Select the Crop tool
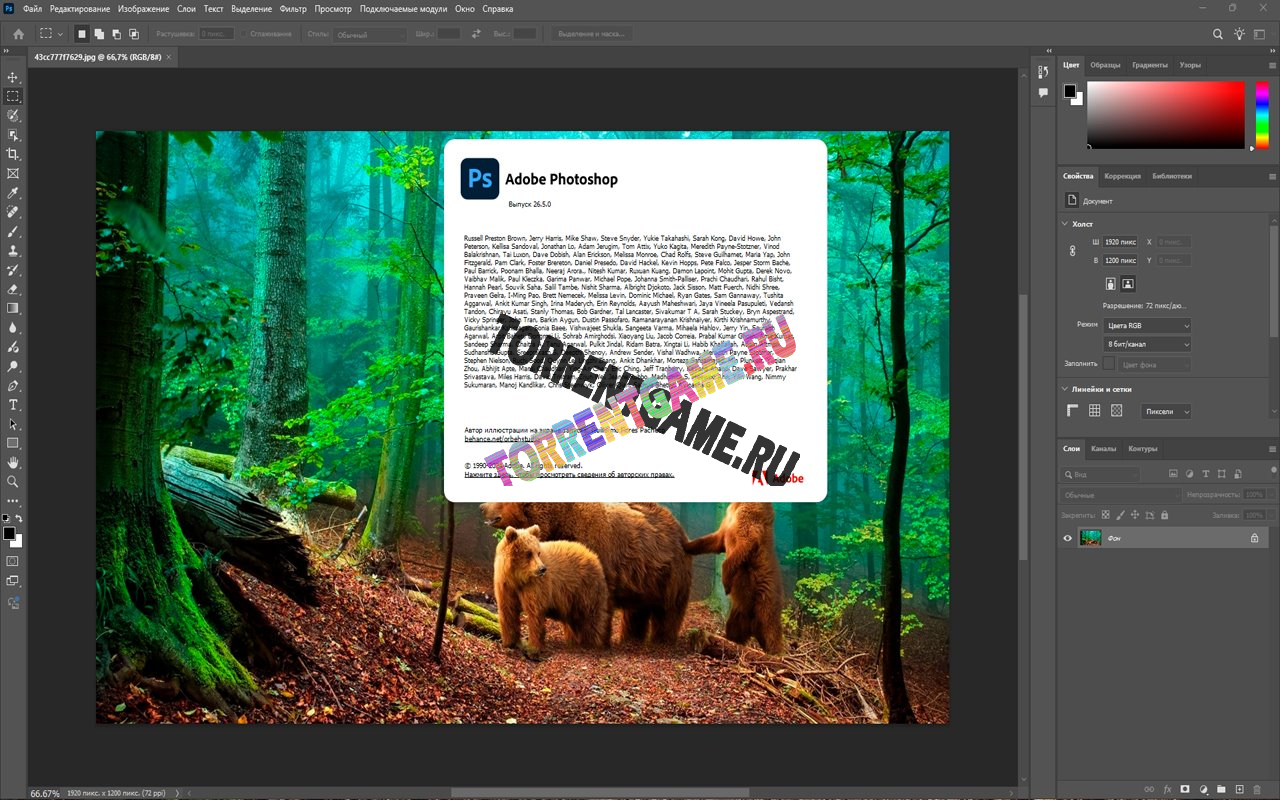The width and height of the screenshot is (1280, 800). pyautogui.click(x=13, y=154)
